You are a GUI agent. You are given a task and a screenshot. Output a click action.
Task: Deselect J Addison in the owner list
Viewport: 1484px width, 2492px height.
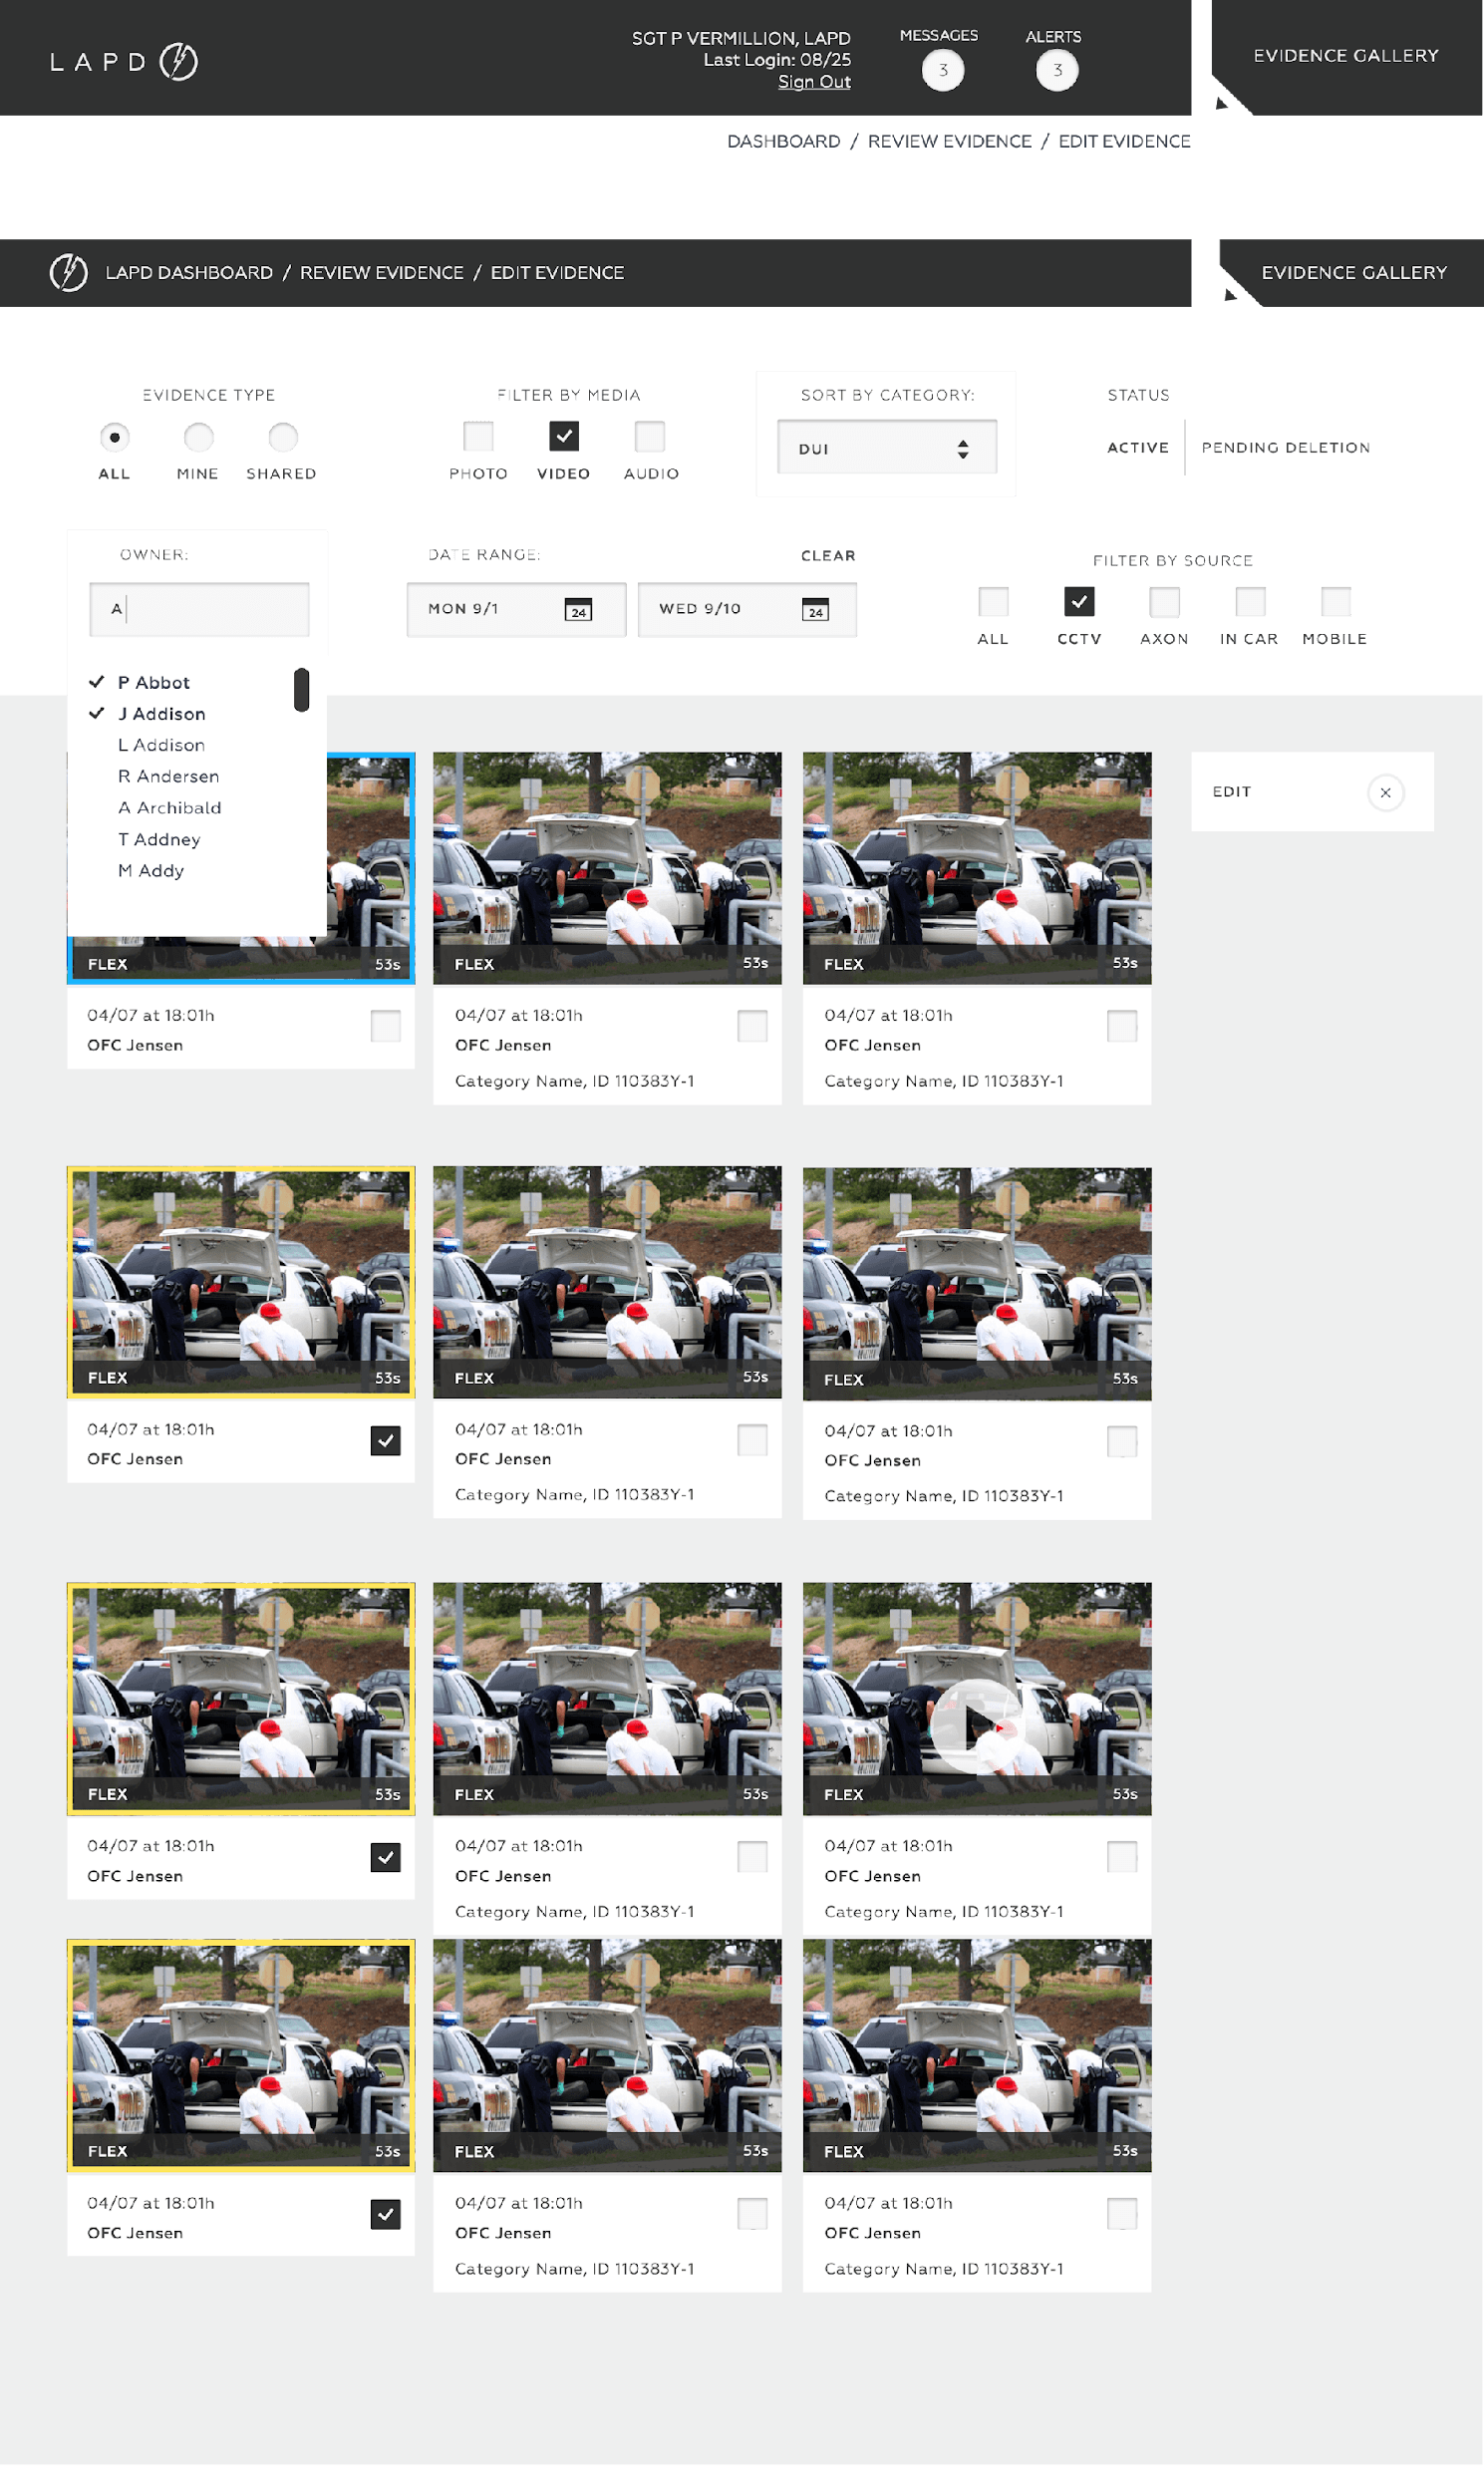point(161,713)
